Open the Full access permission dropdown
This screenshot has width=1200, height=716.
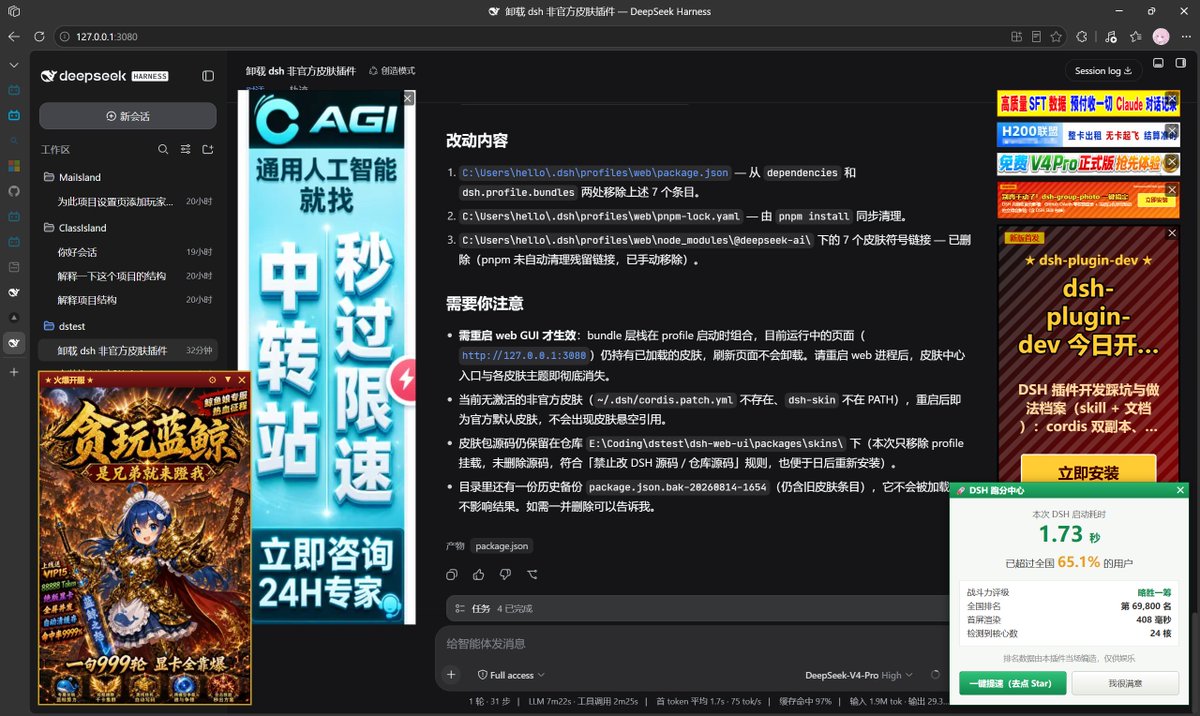click(x=512, y=675)
